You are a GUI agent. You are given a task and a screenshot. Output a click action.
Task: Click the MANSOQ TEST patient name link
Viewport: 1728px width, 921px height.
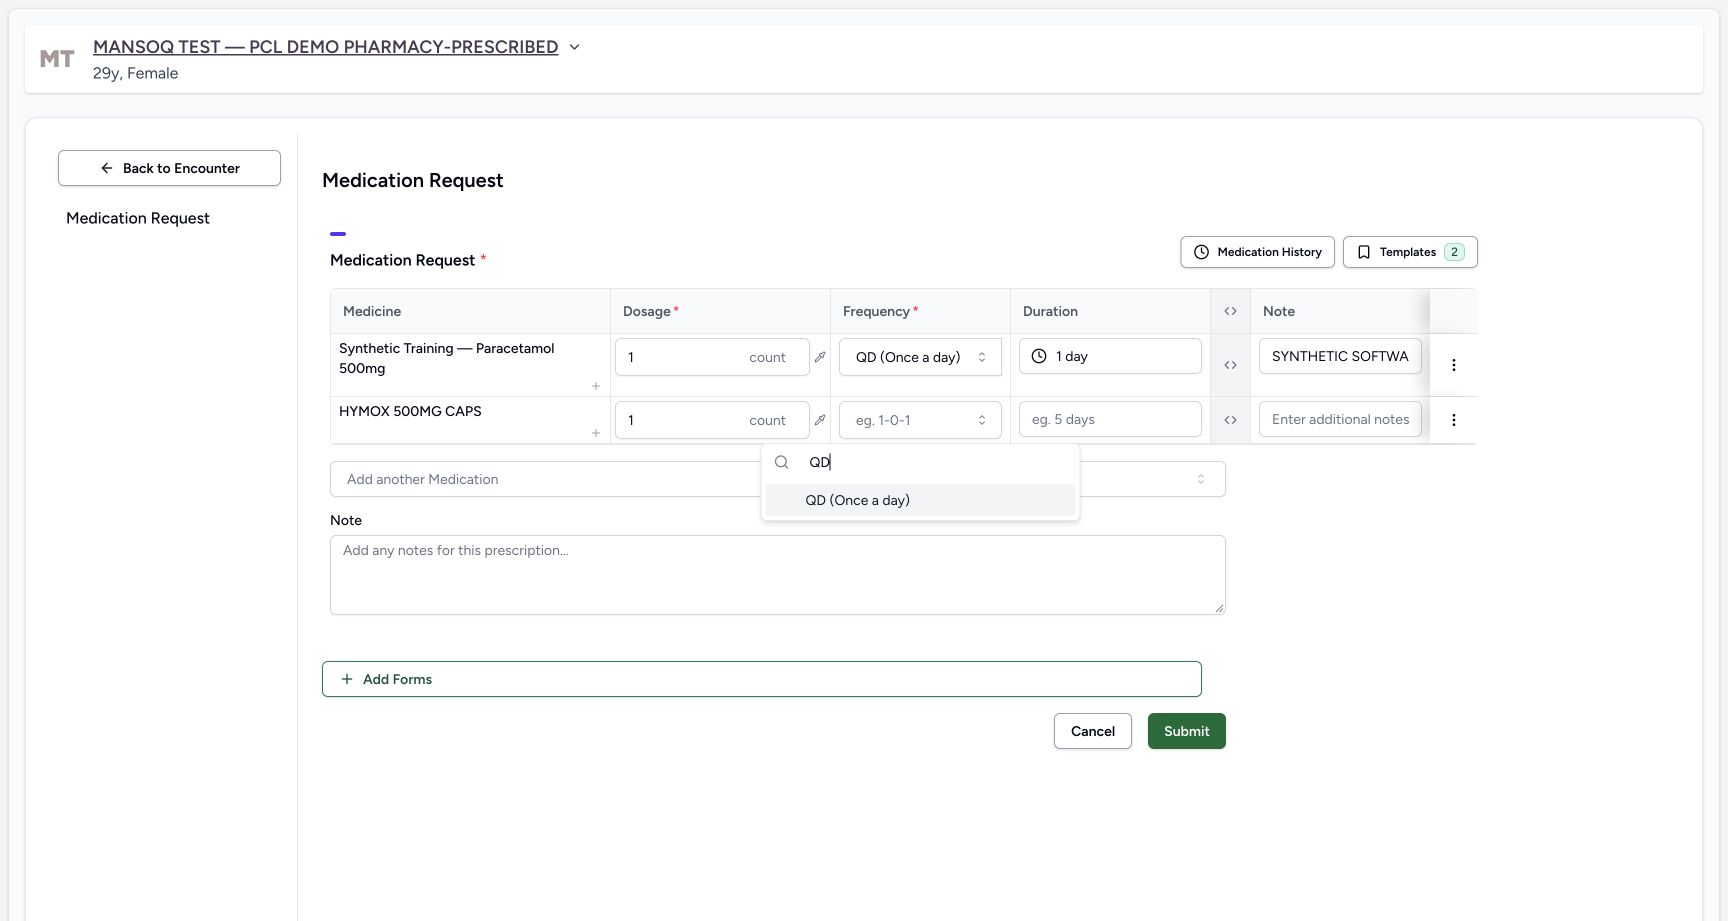(325, 47)
